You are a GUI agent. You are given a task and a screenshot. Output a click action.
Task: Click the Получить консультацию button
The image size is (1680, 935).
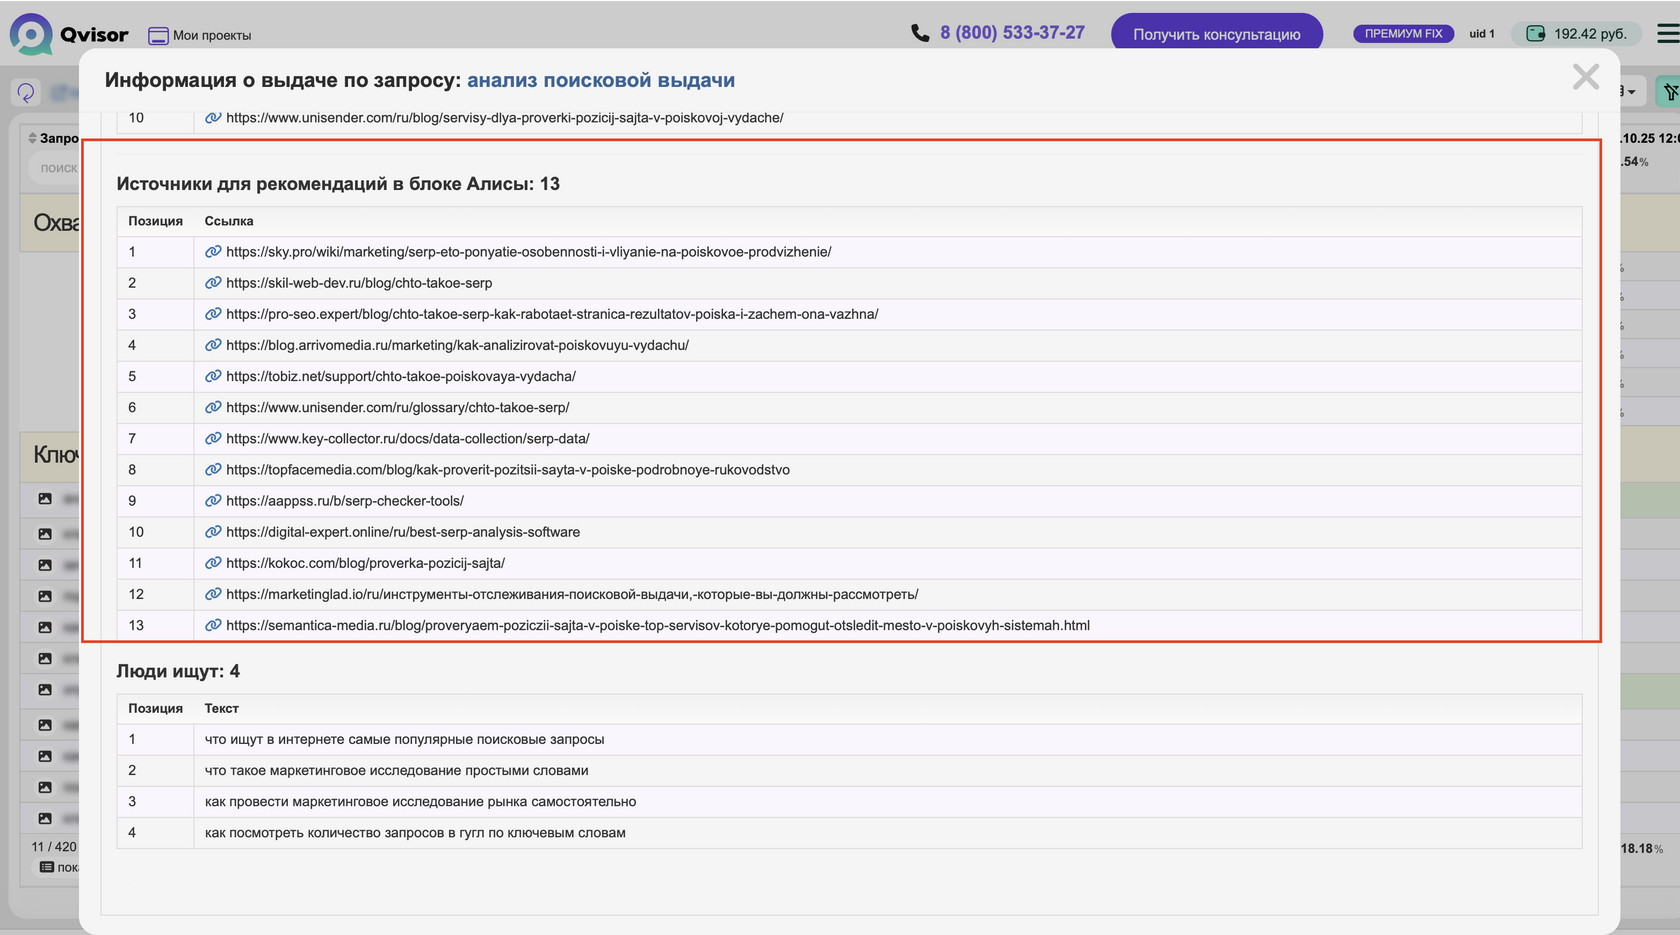coord(1217,34)
